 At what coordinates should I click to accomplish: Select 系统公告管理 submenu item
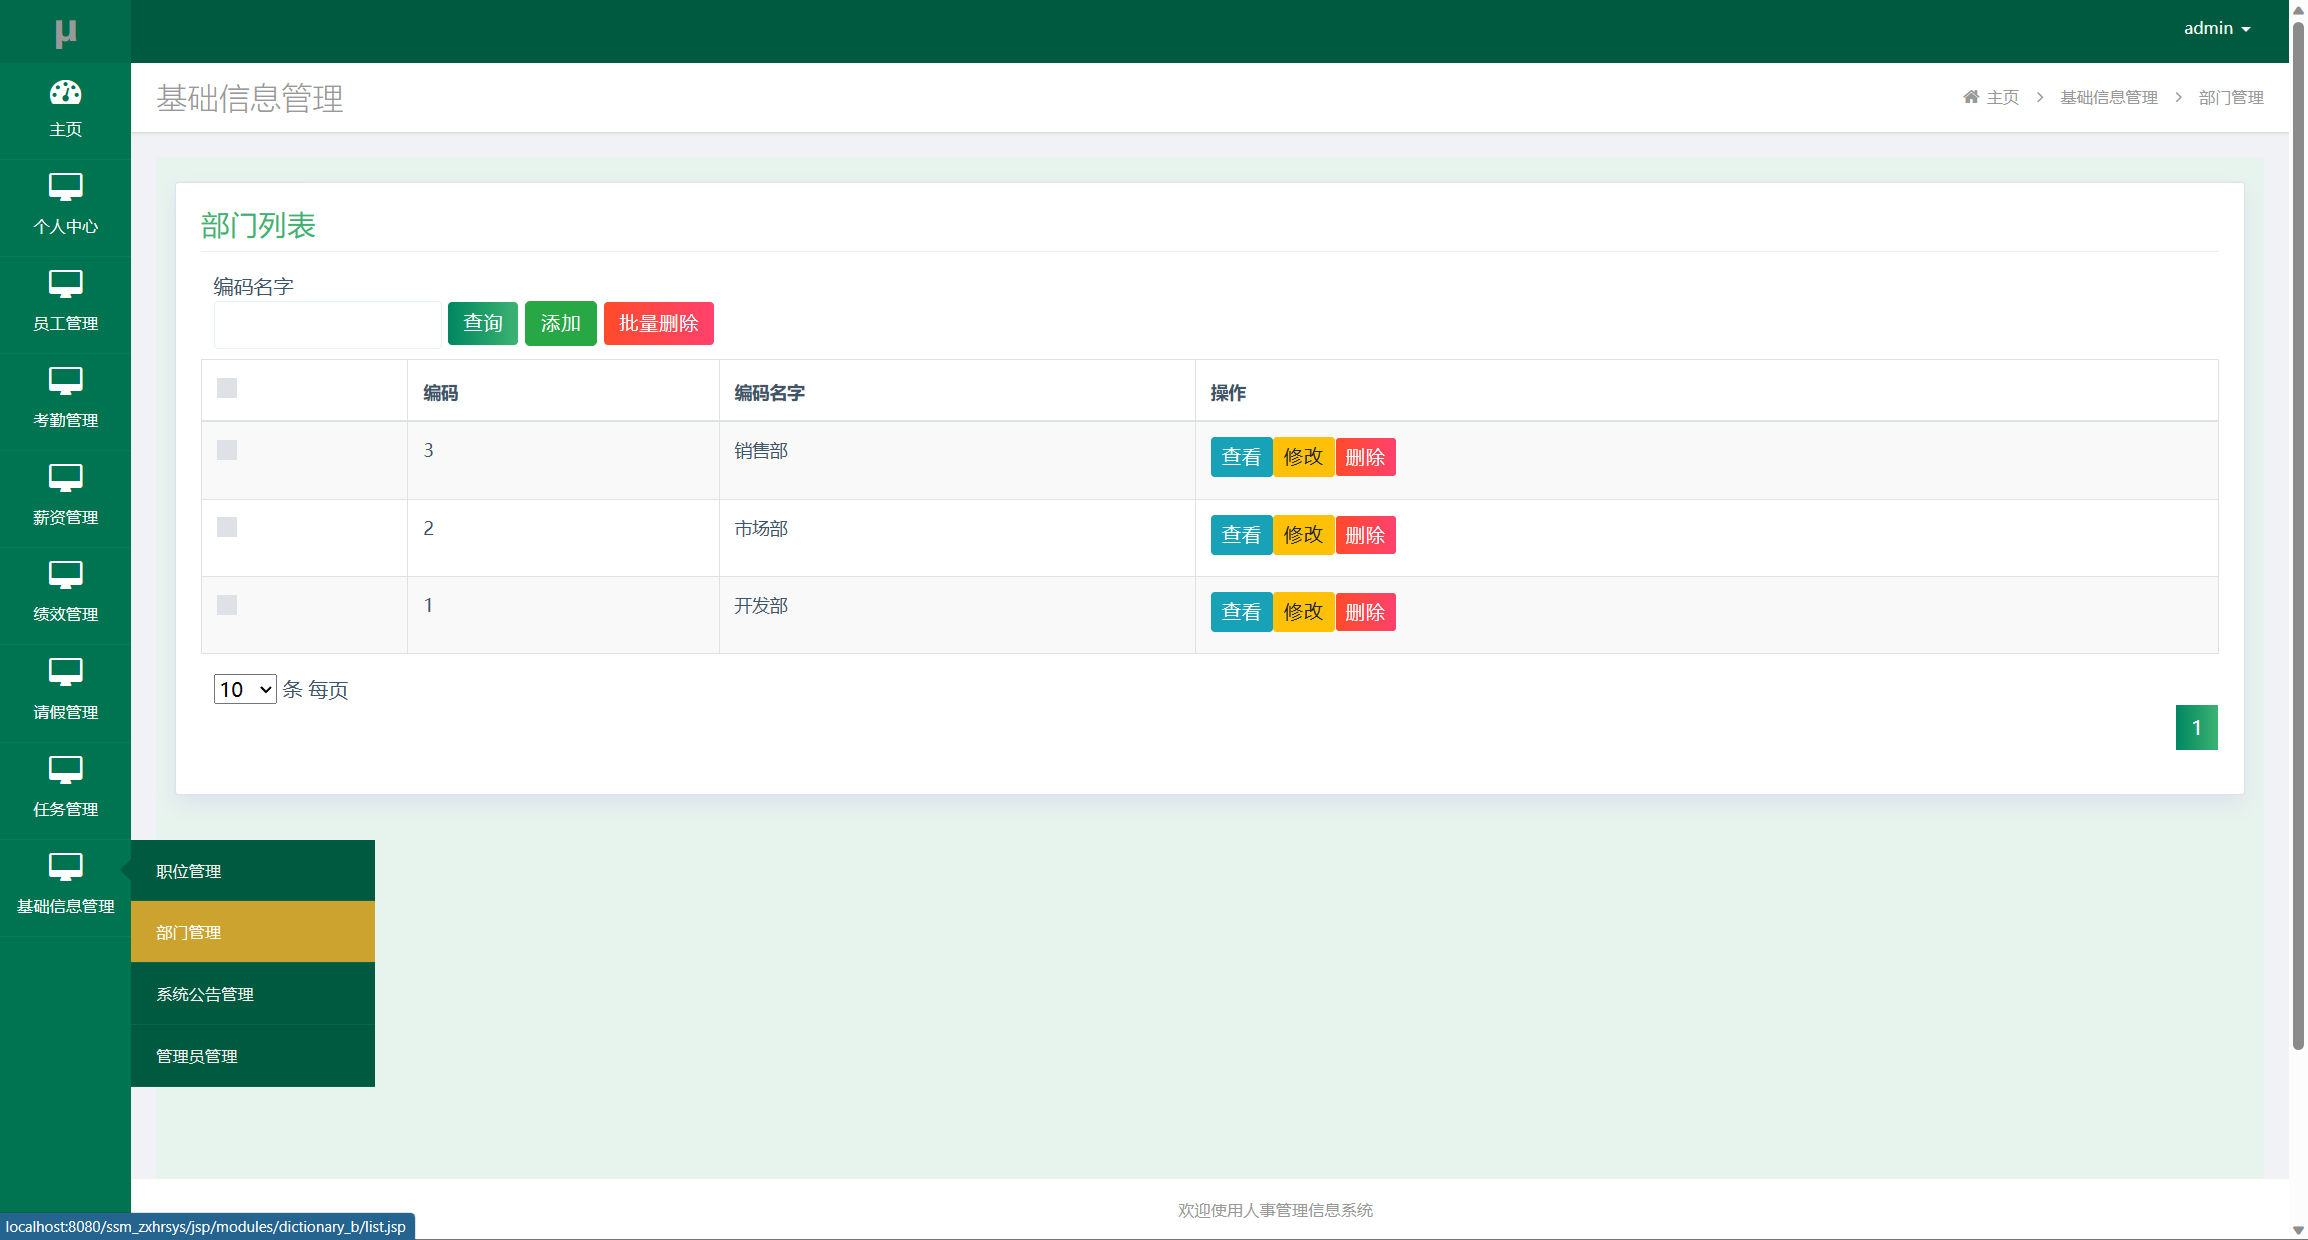pos(205,994)
